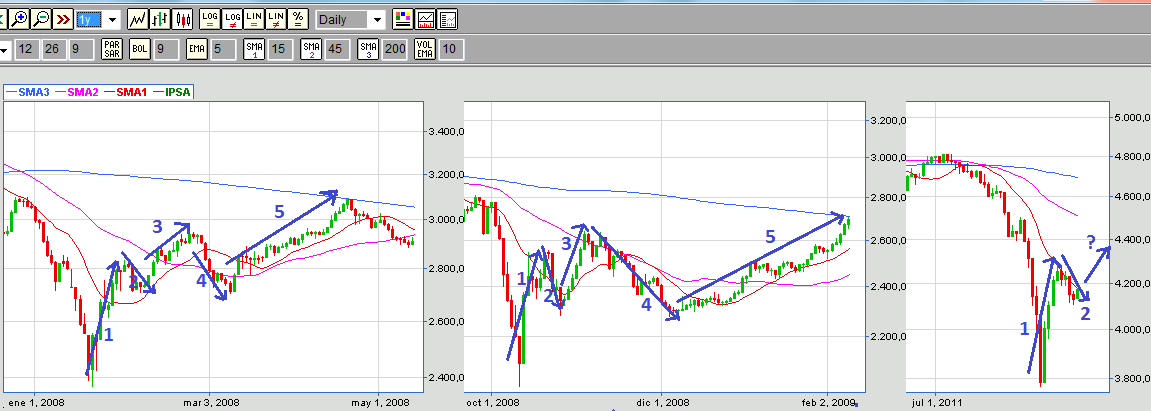
Task: Click the IPSA legend entry
Action: pos(178,91)
